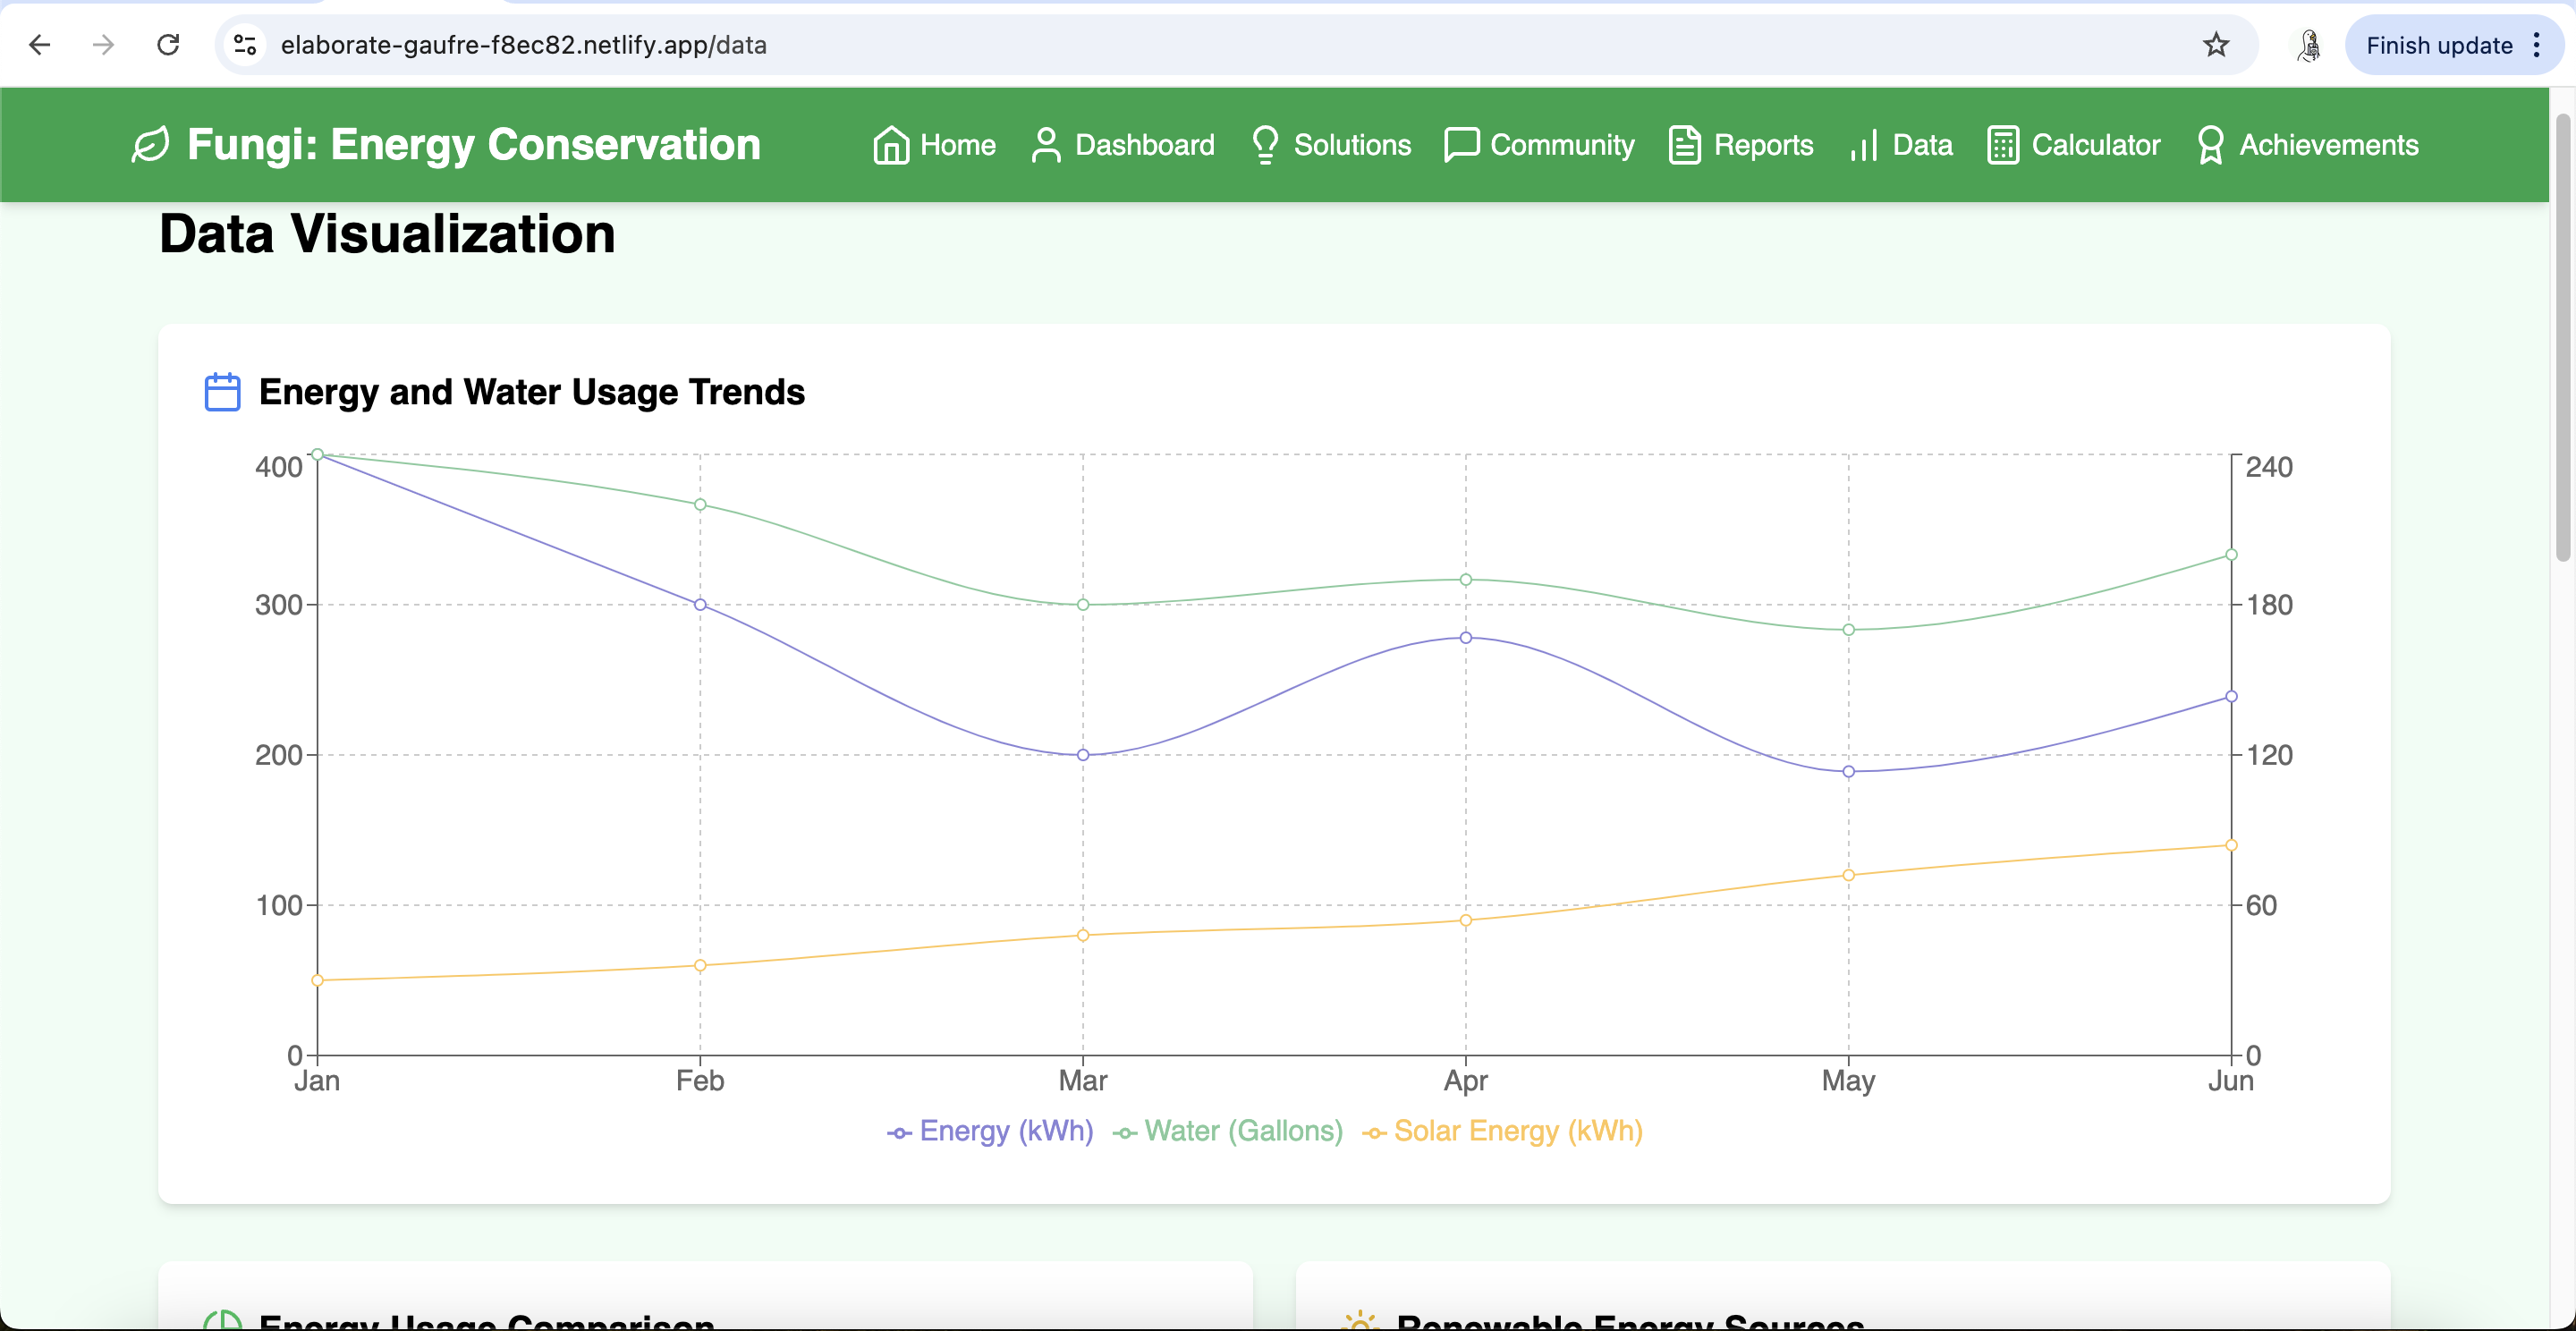
Task: Click the Data bar chart icon
Action: coord(1863,145)
